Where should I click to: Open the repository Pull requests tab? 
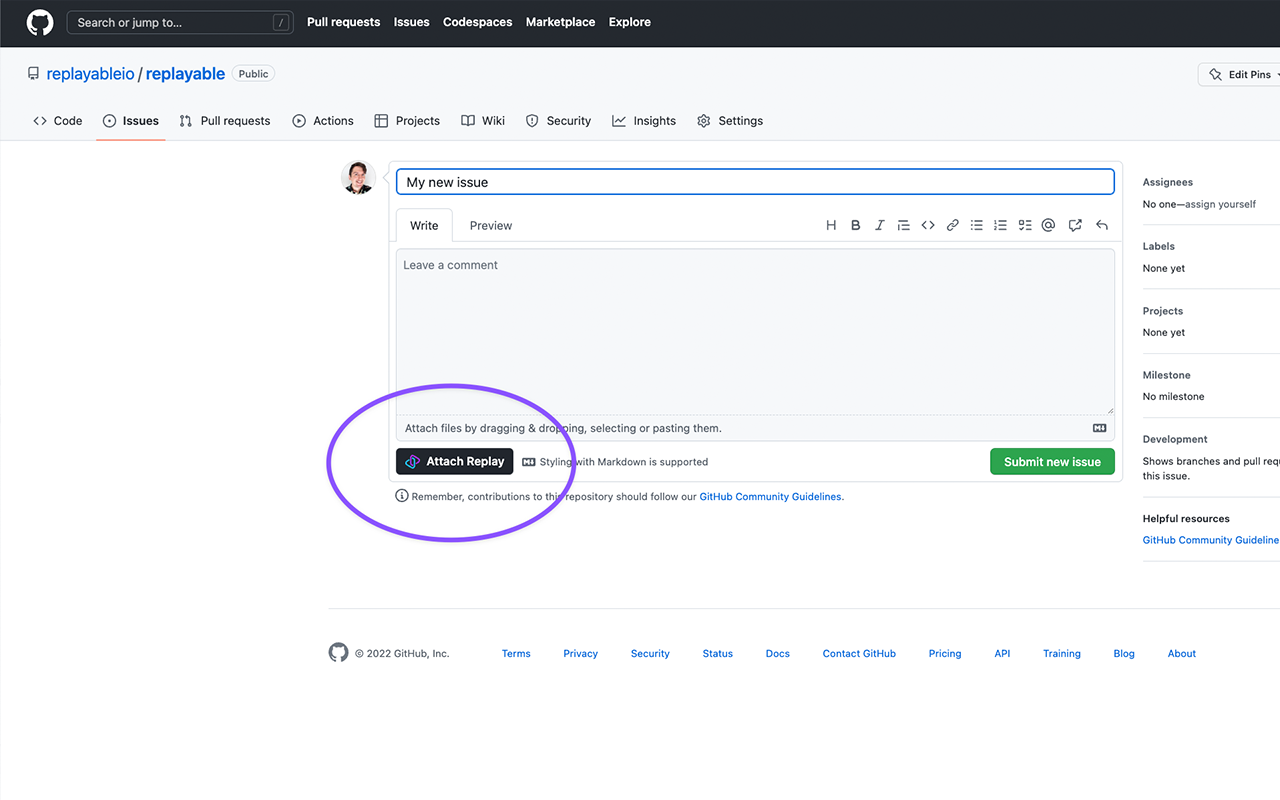pos(225,121)
